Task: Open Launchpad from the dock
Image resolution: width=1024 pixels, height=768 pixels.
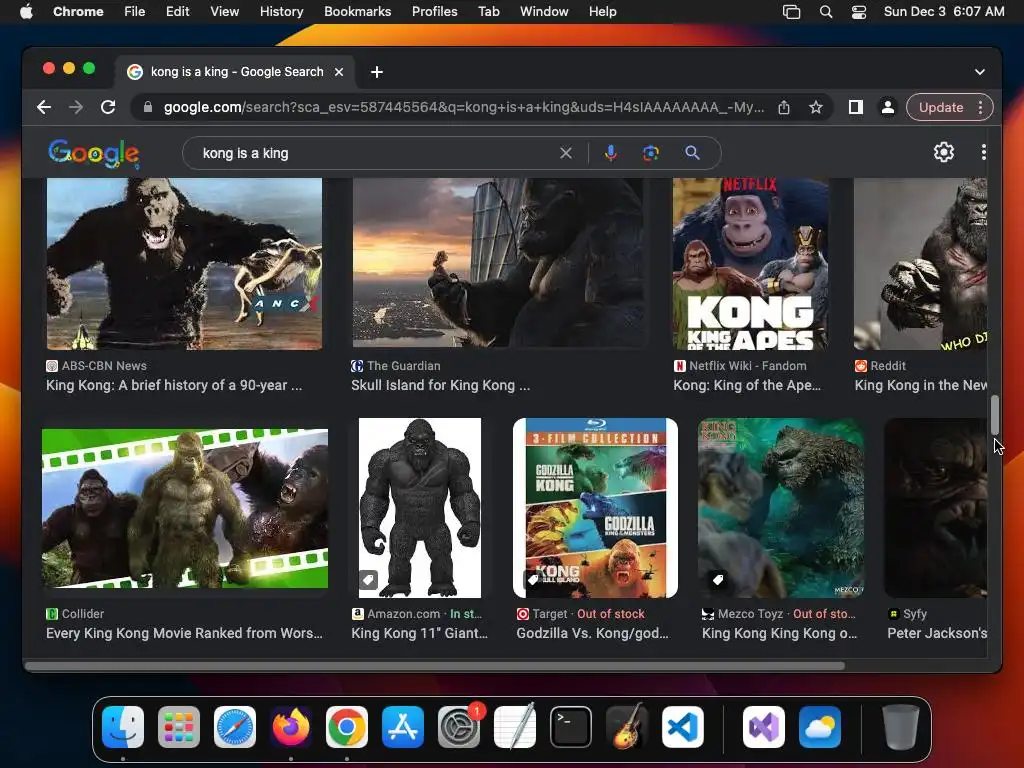Action: point(179,727)
